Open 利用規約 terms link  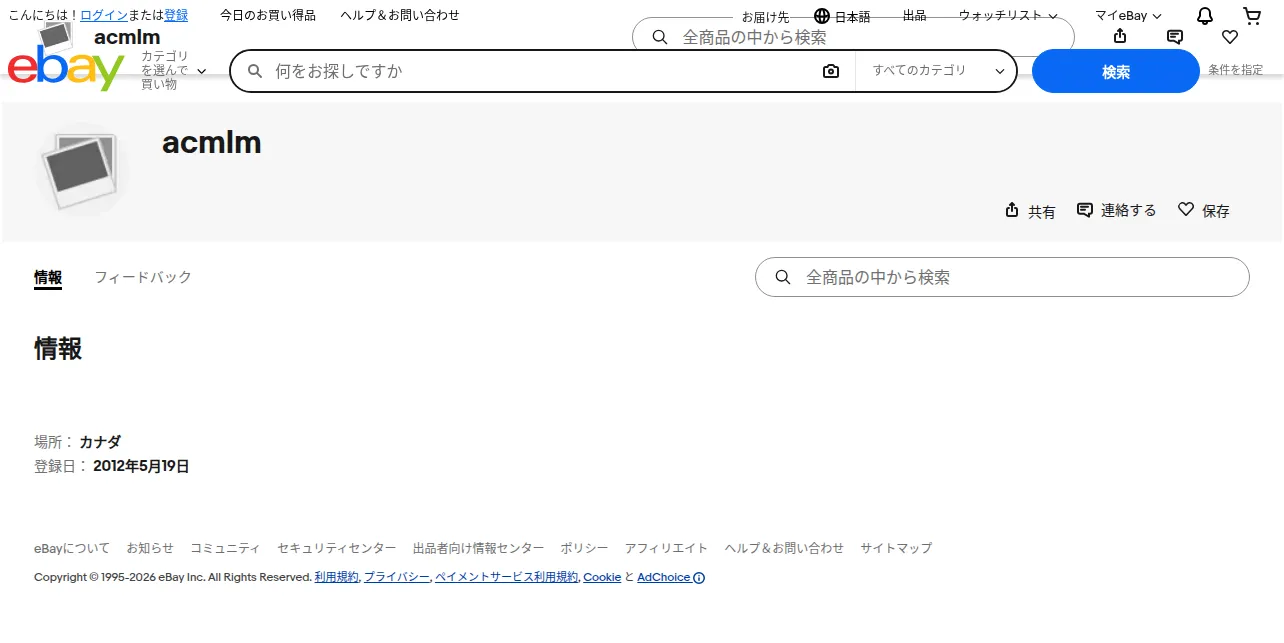click(336, 578)
